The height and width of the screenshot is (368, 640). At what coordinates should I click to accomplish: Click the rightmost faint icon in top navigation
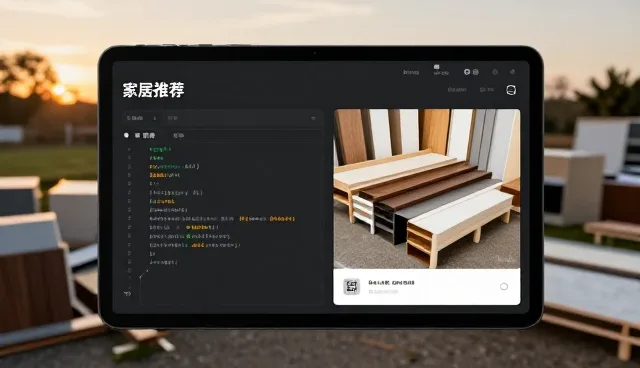(512, 72)
